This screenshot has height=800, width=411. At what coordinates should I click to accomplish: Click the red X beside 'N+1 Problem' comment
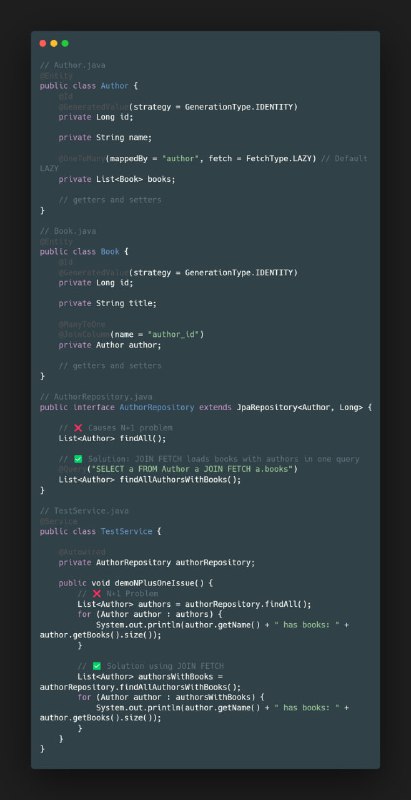tap(97, 593)
